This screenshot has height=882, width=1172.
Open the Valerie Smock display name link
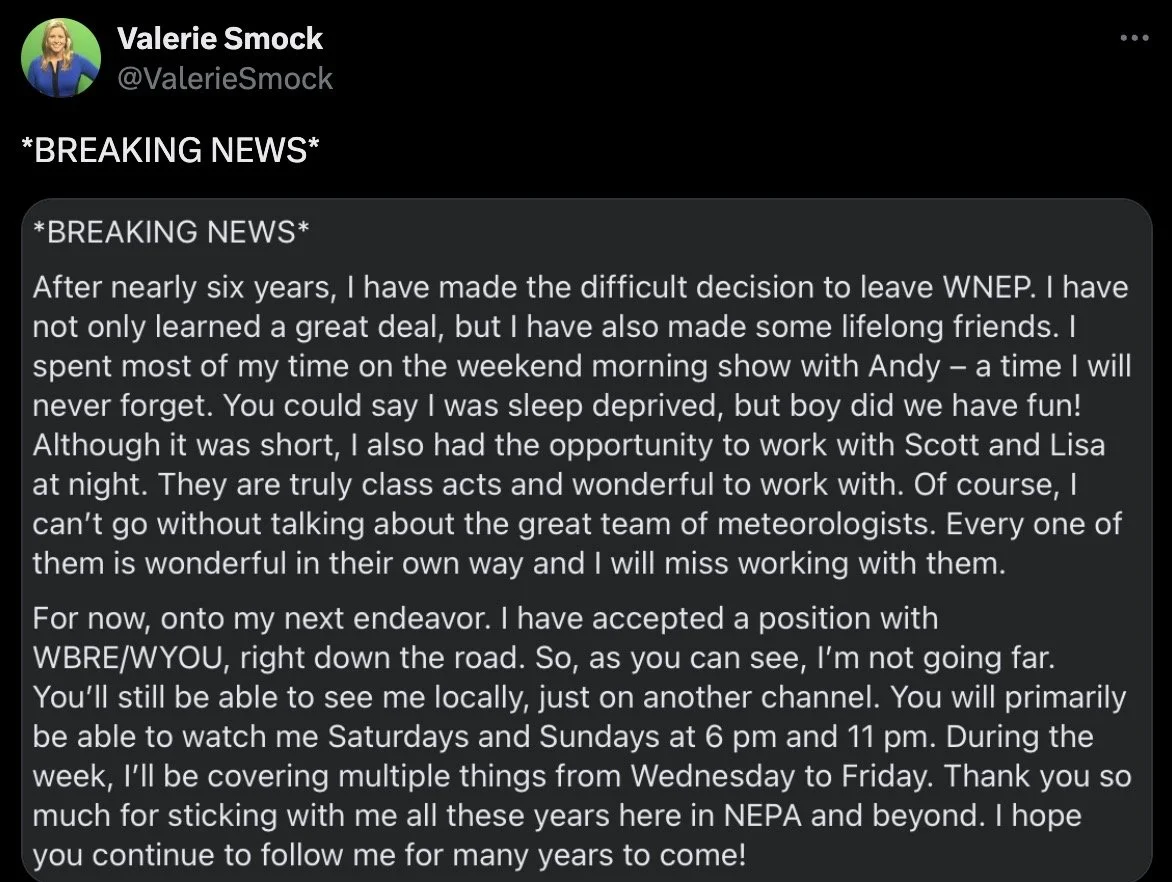pyautogui.click(x=220, y=39)
